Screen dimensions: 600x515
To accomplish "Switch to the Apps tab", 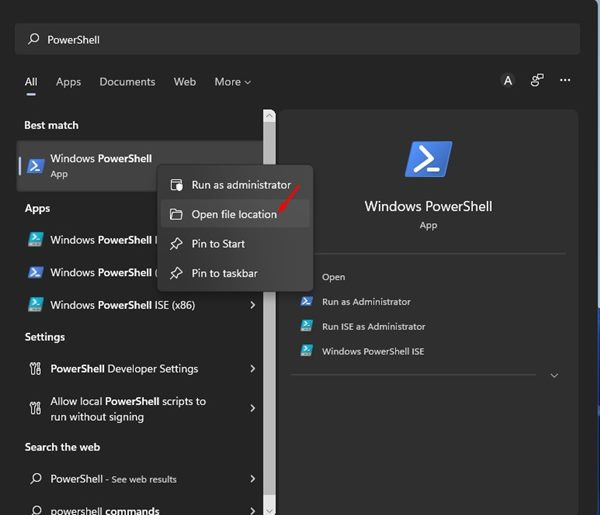I will [x=68, y=82].
